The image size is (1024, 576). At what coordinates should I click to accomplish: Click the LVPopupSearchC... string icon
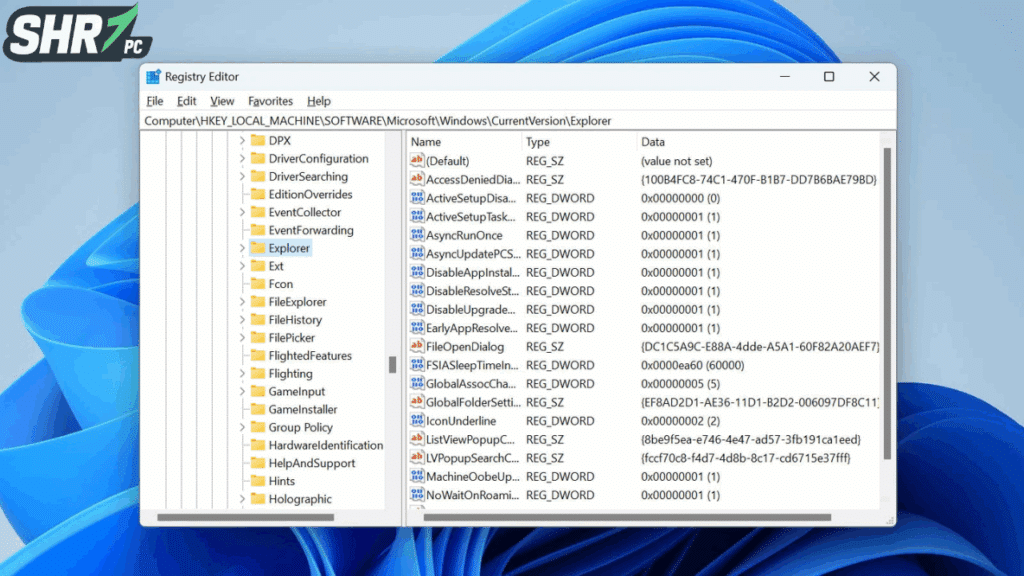417,458
